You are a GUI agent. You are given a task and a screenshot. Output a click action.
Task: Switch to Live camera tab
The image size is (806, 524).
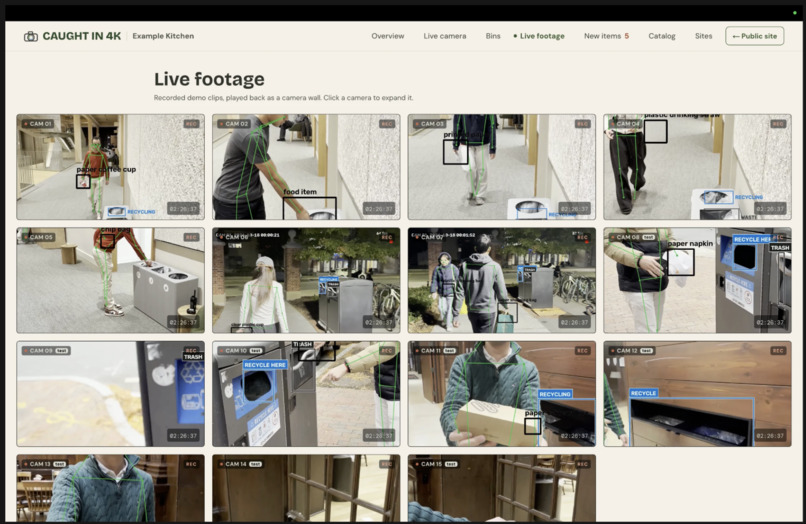pyautogui.click(x=445, y=36)
